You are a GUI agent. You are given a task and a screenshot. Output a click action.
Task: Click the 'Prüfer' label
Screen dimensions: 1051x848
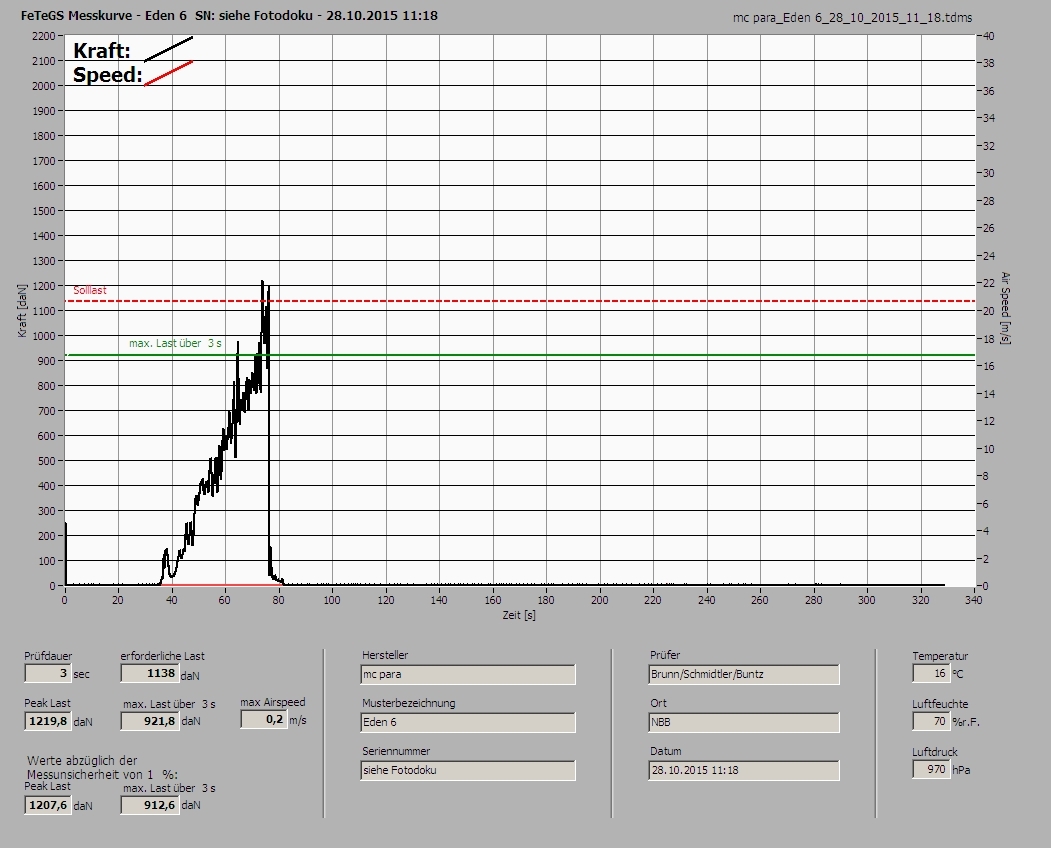665,655
